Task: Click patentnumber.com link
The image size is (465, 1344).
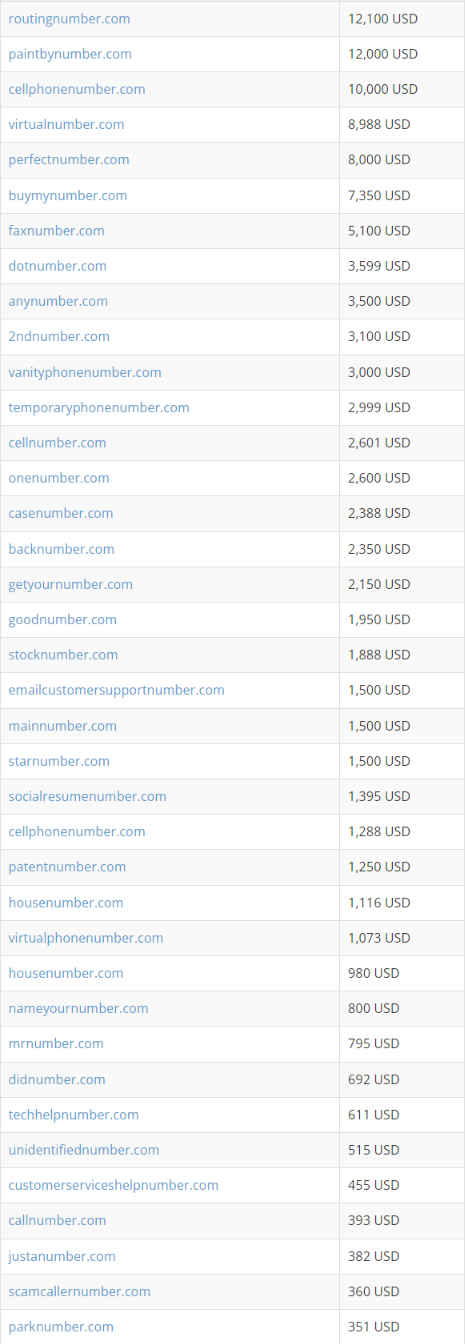Action: [x=67, y=867]
